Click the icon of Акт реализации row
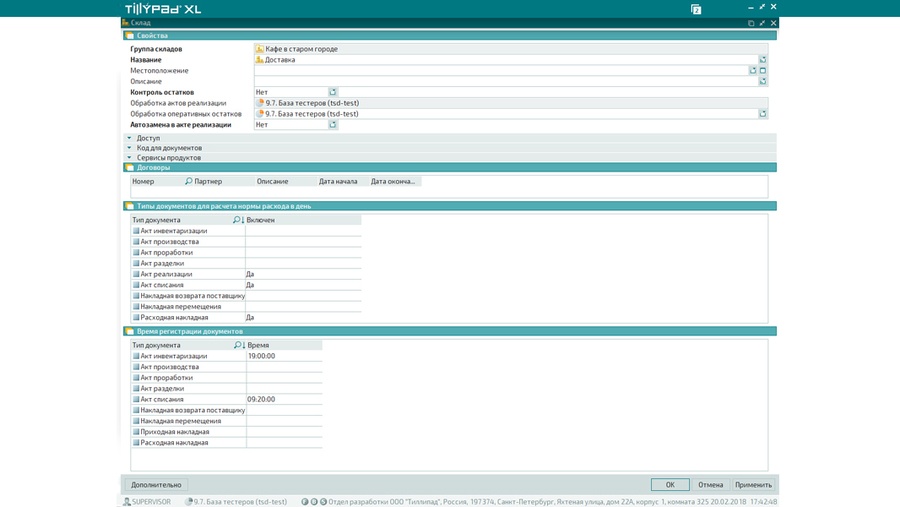Screen dimensions: 900x507 [136, 274]
